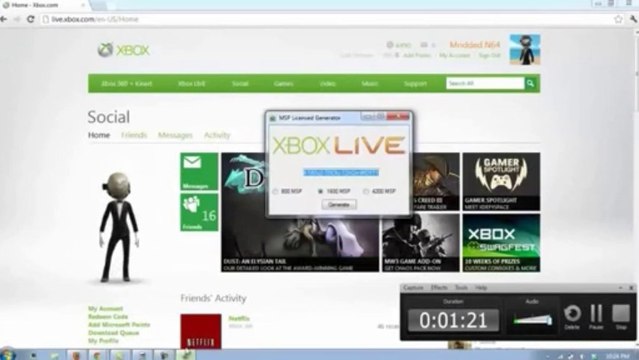
Task: Select the 1600 MSP radio button
Action: pyautogui.click(x=320, y=191)
